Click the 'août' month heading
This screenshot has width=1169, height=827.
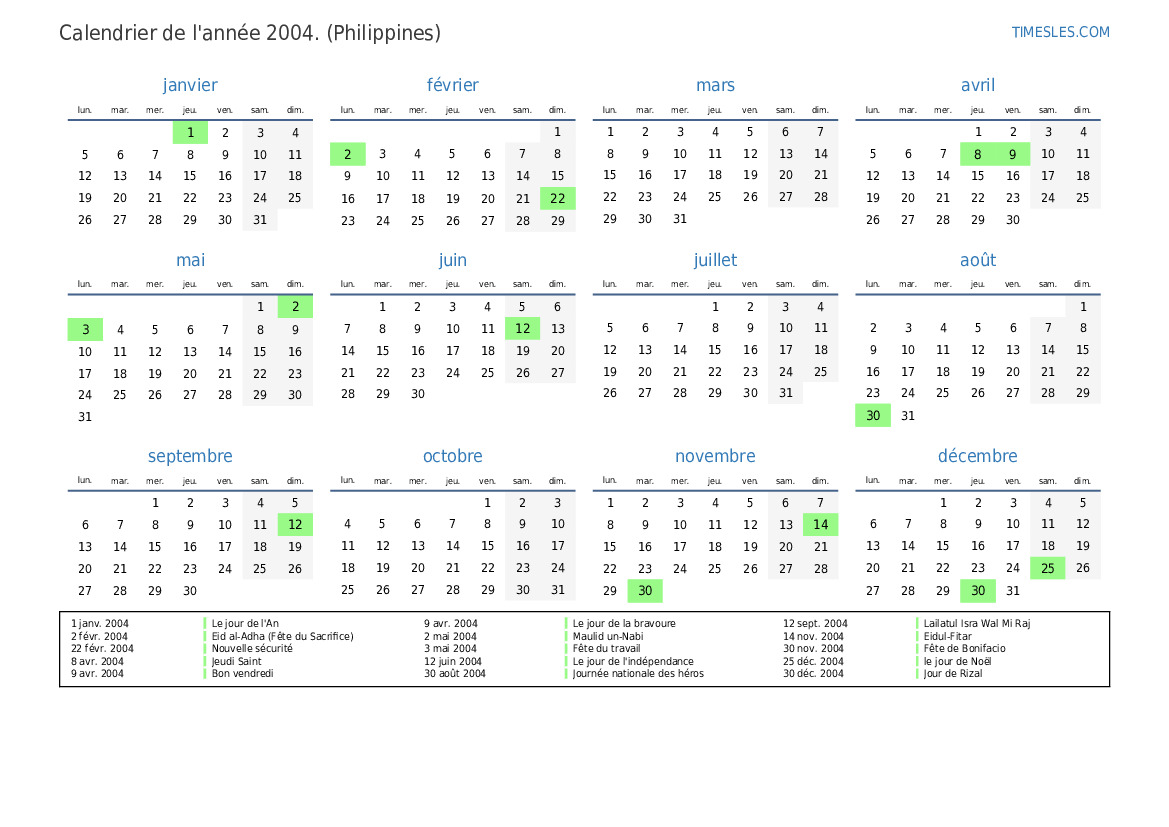[977, 260]
